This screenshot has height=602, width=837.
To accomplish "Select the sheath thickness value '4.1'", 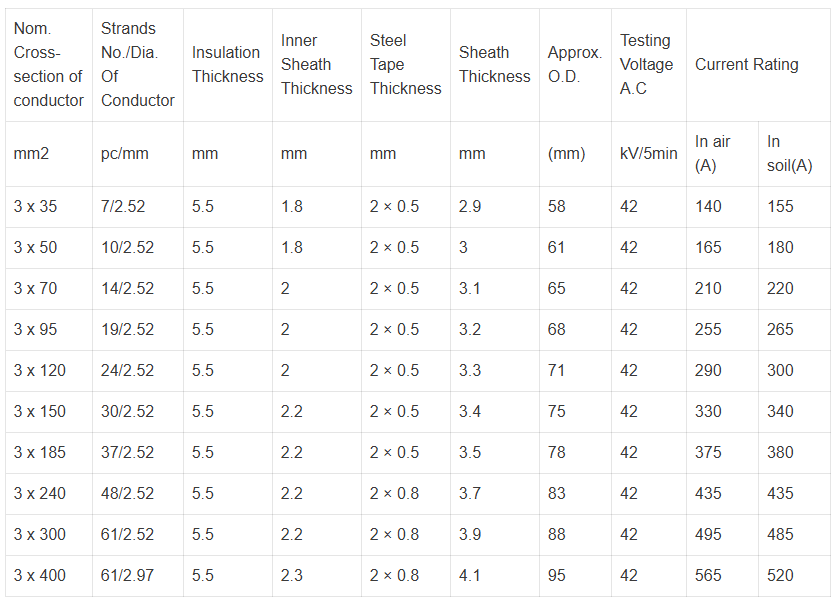I will click(470, 575).
